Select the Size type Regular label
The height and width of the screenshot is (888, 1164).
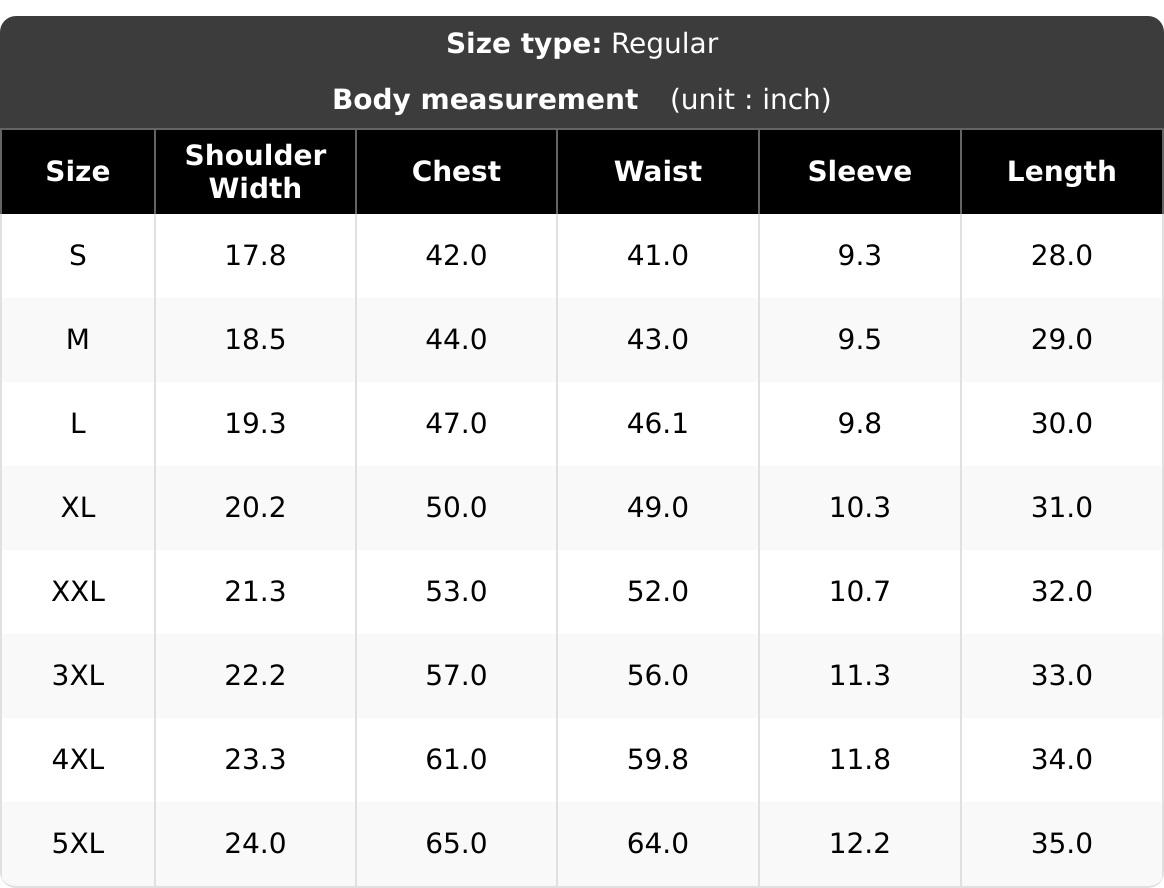pos(582,44)
